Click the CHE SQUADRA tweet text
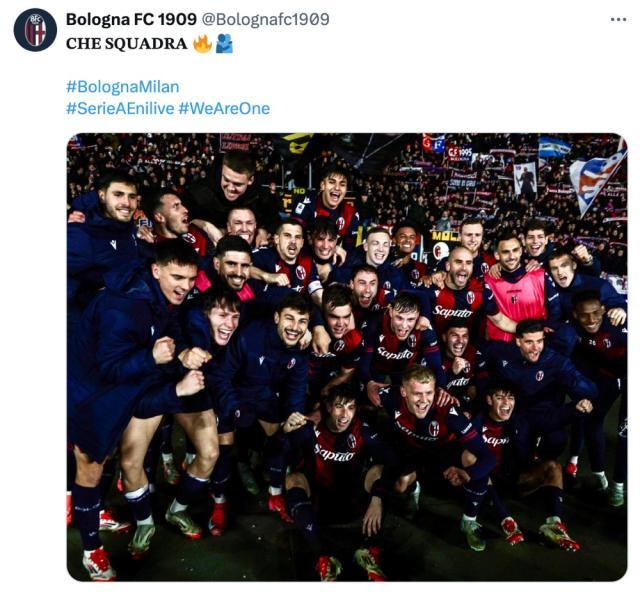The image size is (640, 592). tap(127, 44)
